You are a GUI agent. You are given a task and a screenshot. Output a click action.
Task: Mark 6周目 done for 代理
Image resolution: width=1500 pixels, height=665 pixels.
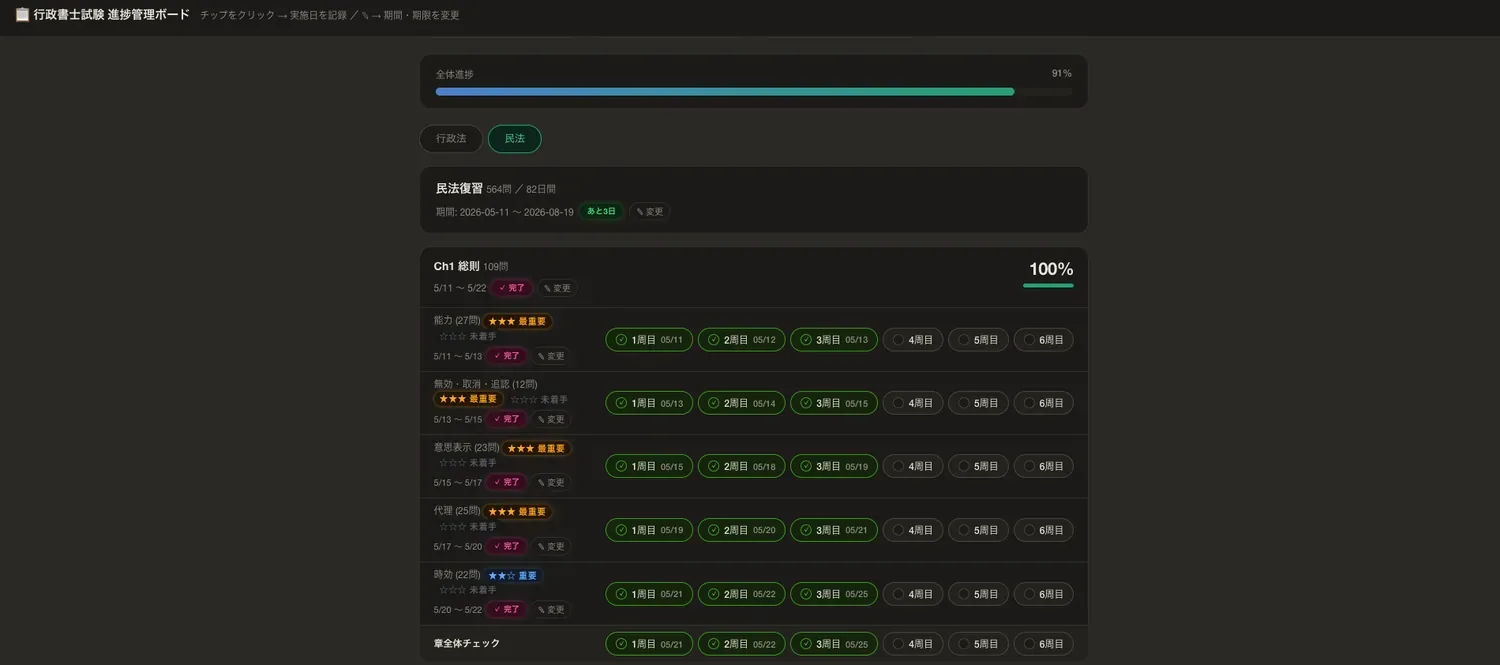click(x=1044, y=530)
